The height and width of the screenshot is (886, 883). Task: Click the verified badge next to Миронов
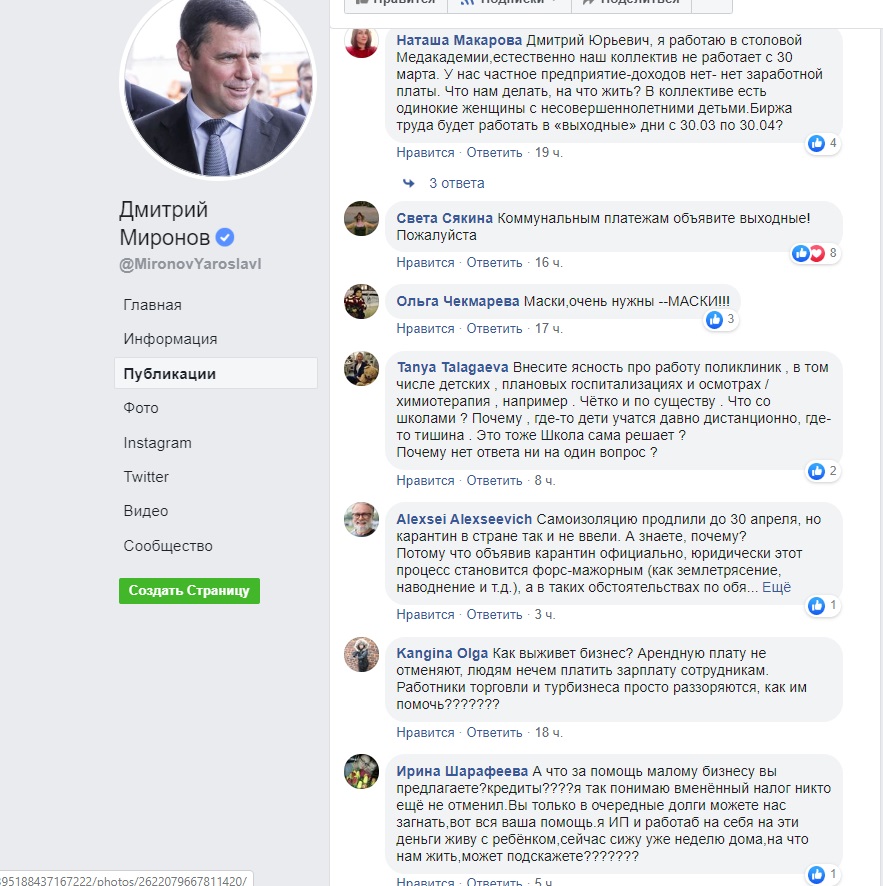(225, 237)
